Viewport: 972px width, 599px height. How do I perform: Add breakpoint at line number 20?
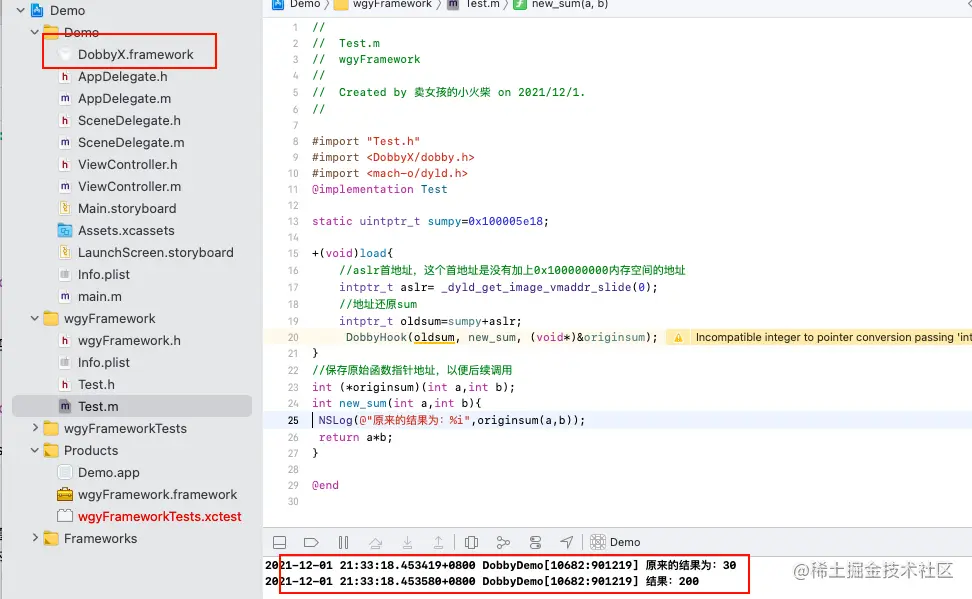point(293,337)
